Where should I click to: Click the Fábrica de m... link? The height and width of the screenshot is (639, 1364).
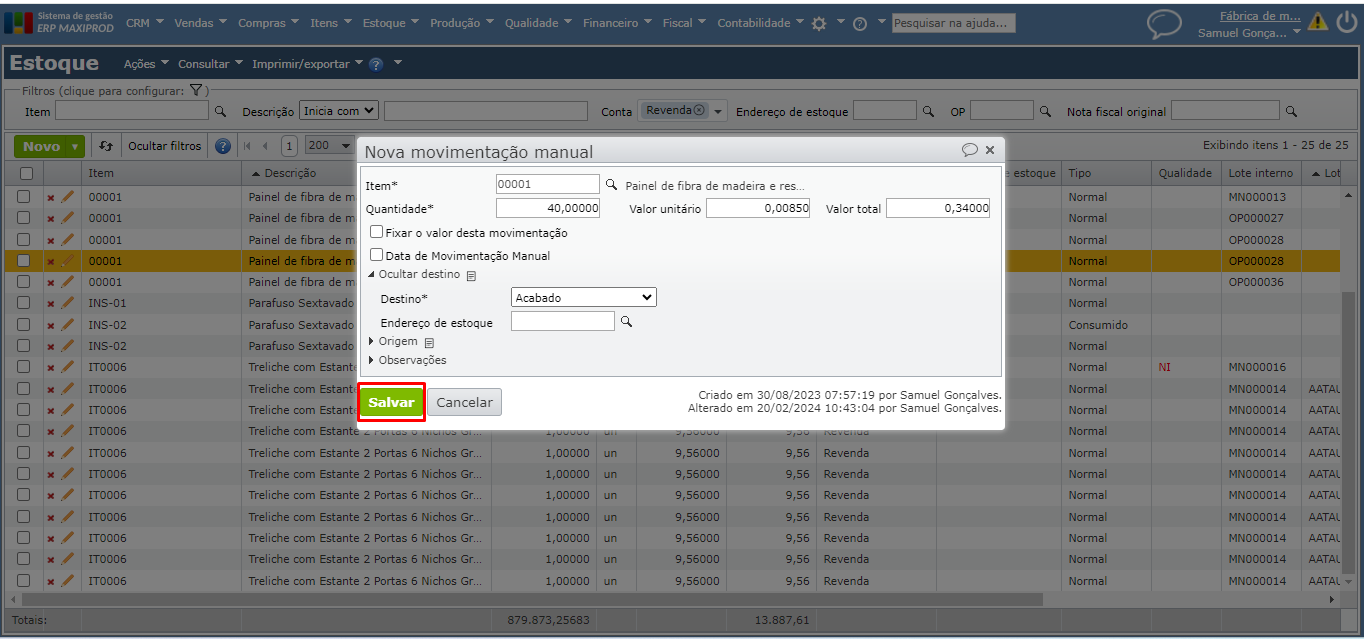coord(1260,16)
